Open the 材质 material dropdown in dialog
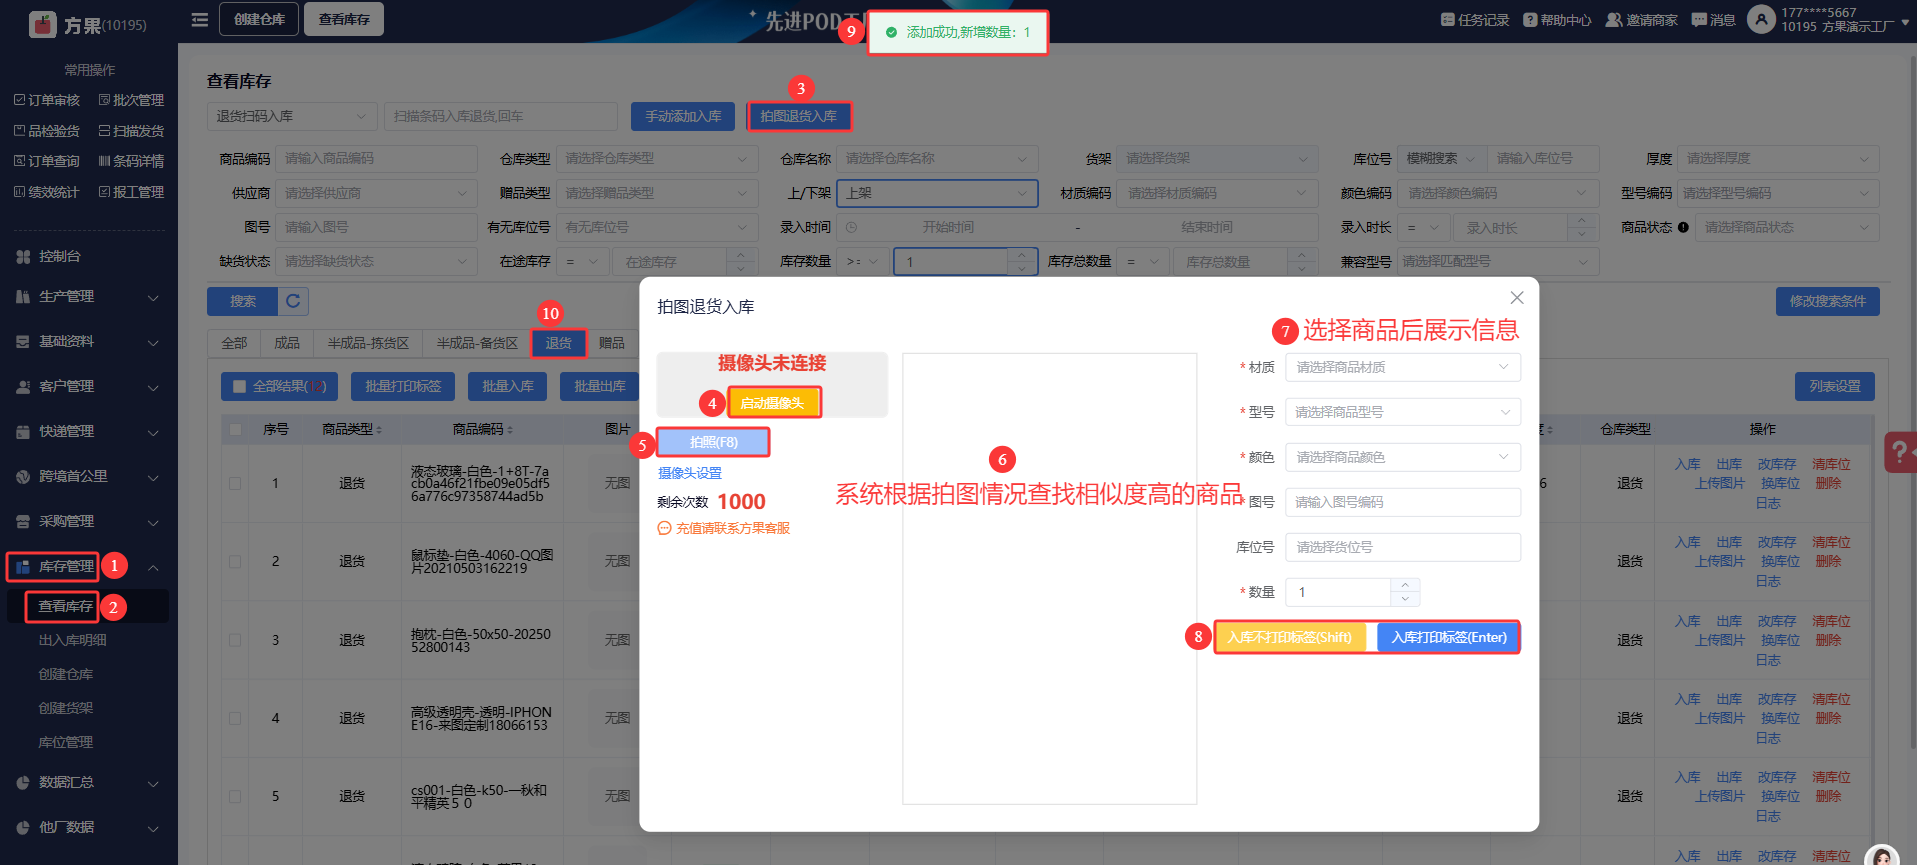 pos(1402,367)
